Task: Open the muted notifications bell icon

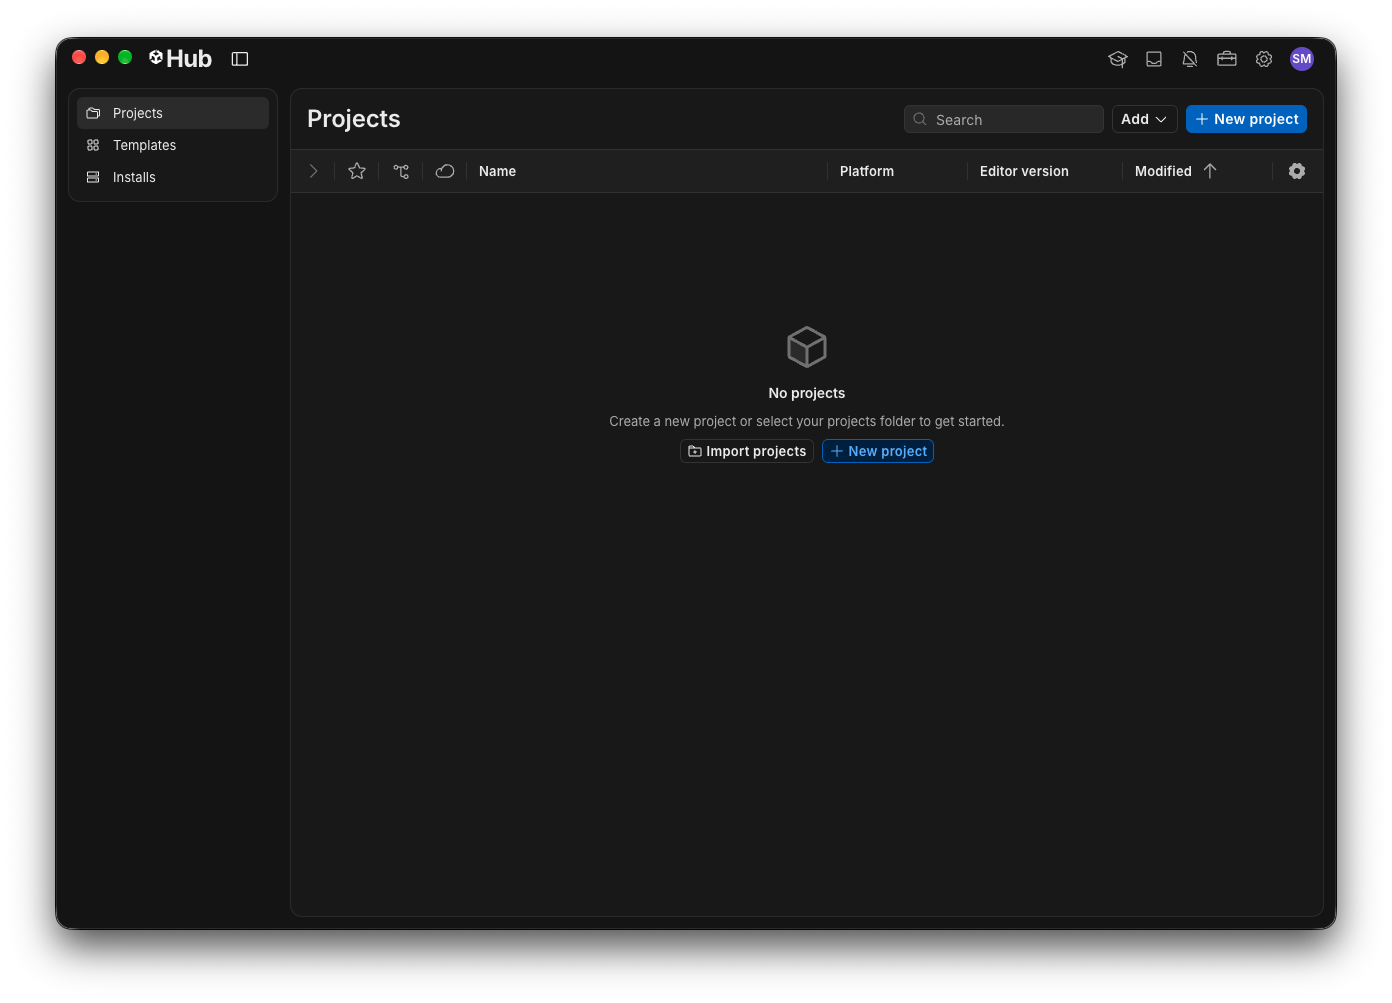Action: point(1190,59)
